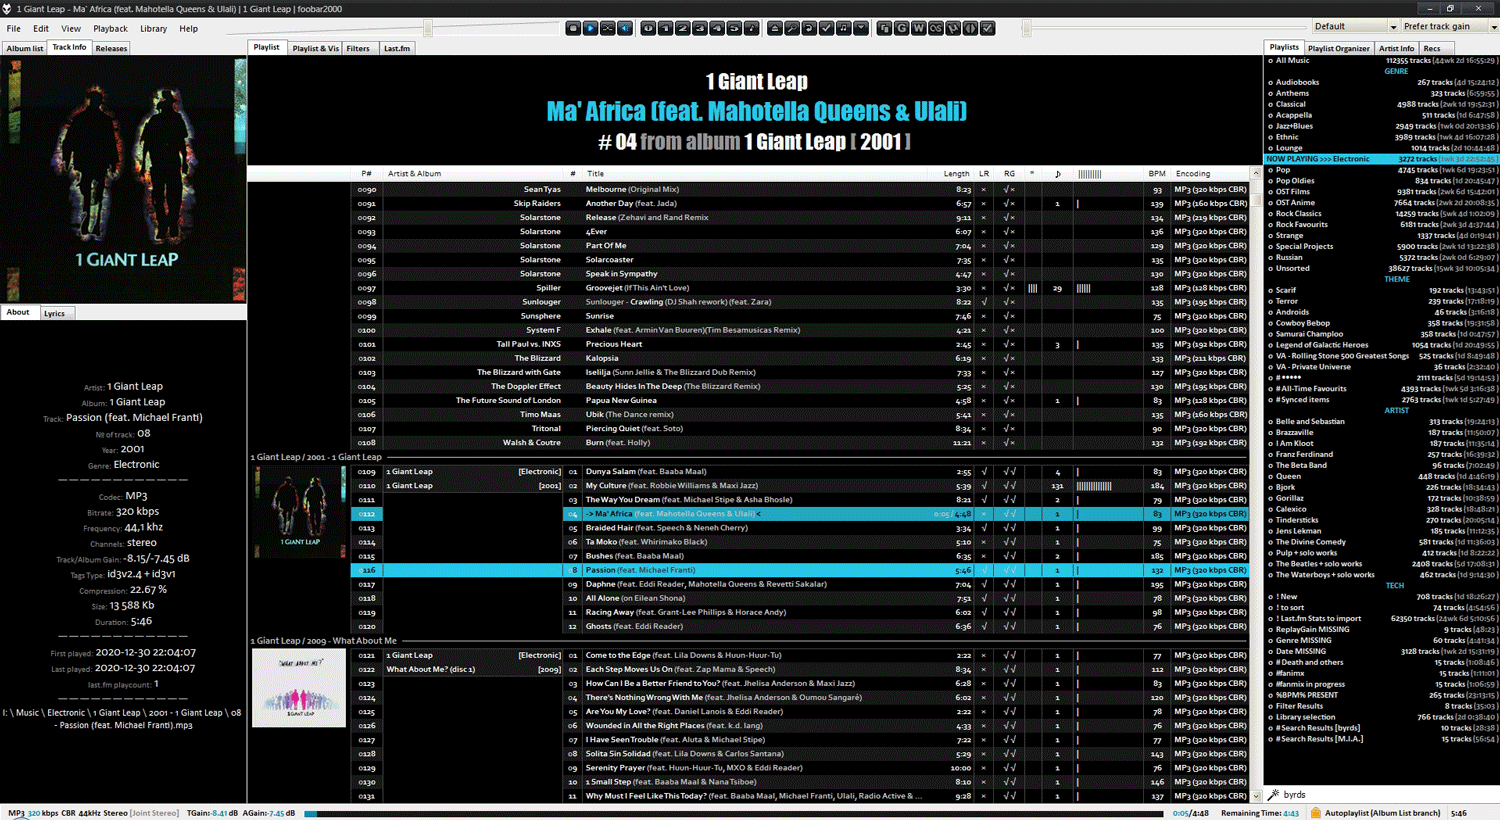Image resolution: width=1500 pixels, height=820 pixels.
Task: Open the Default output dropdown
Action: point(1355,27)
